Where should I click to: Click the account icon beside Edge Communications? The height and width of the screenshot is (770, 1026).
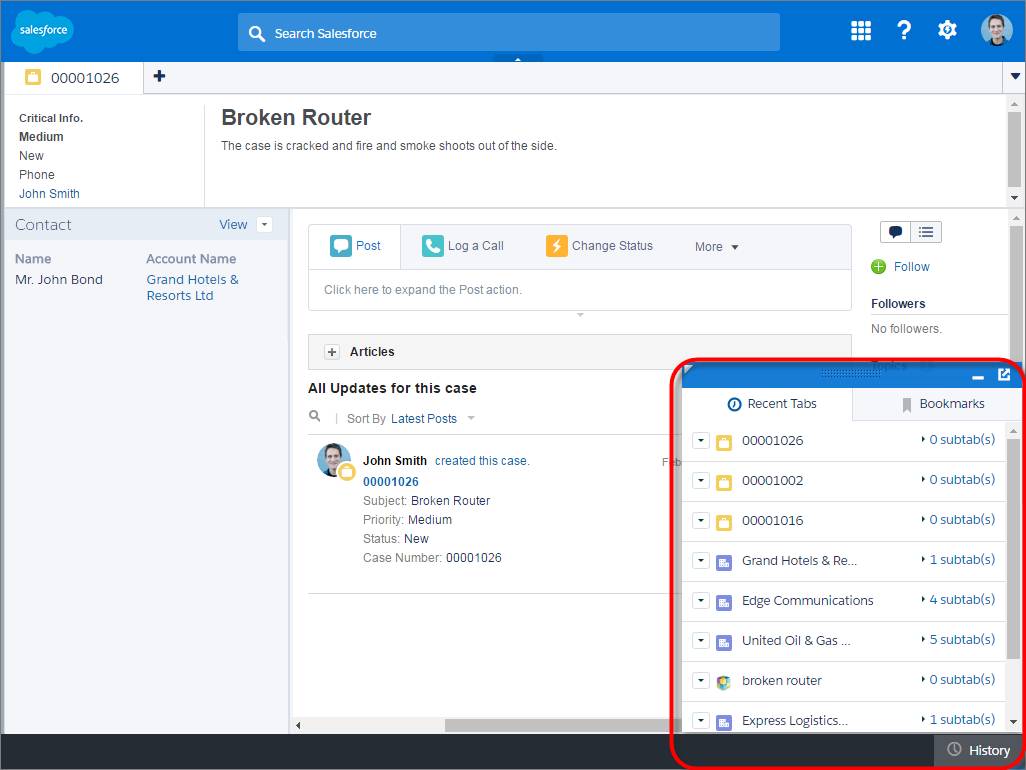pos(724,602)
